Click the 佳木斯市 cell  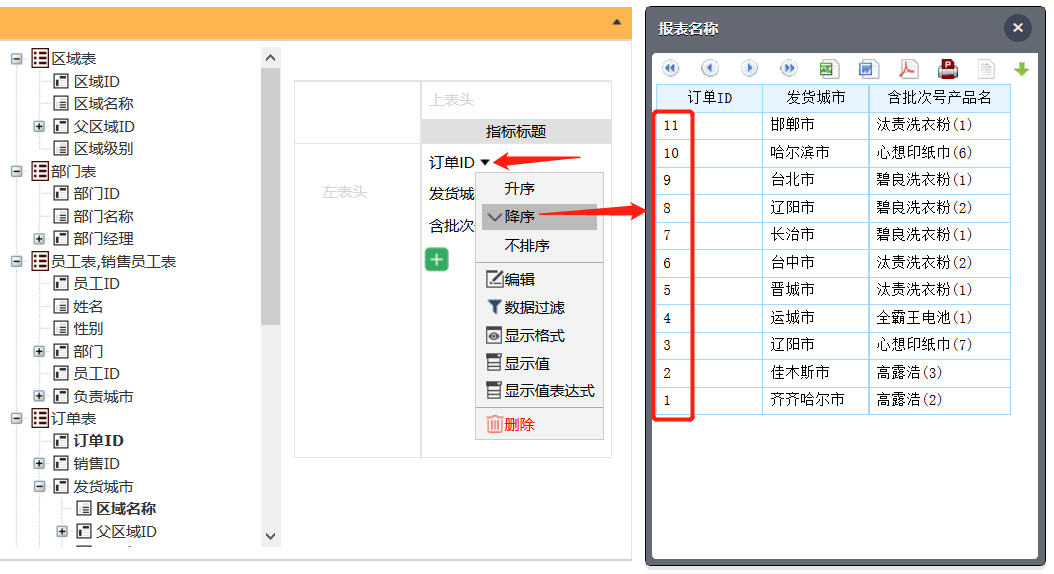click(x=815, y=372)
